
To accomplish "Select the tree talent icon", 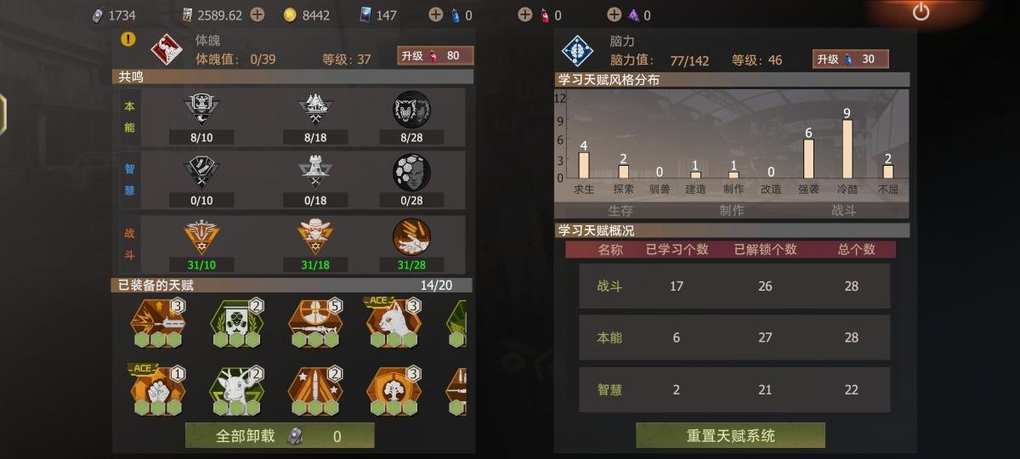I will pyautogui.click(x=394, y=391).
